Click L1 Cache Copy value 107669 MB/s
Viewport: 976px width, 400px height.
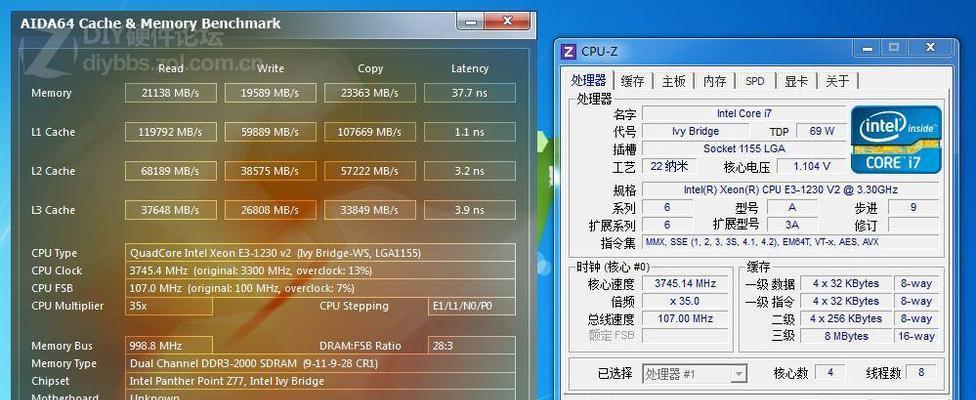(370, 132)
